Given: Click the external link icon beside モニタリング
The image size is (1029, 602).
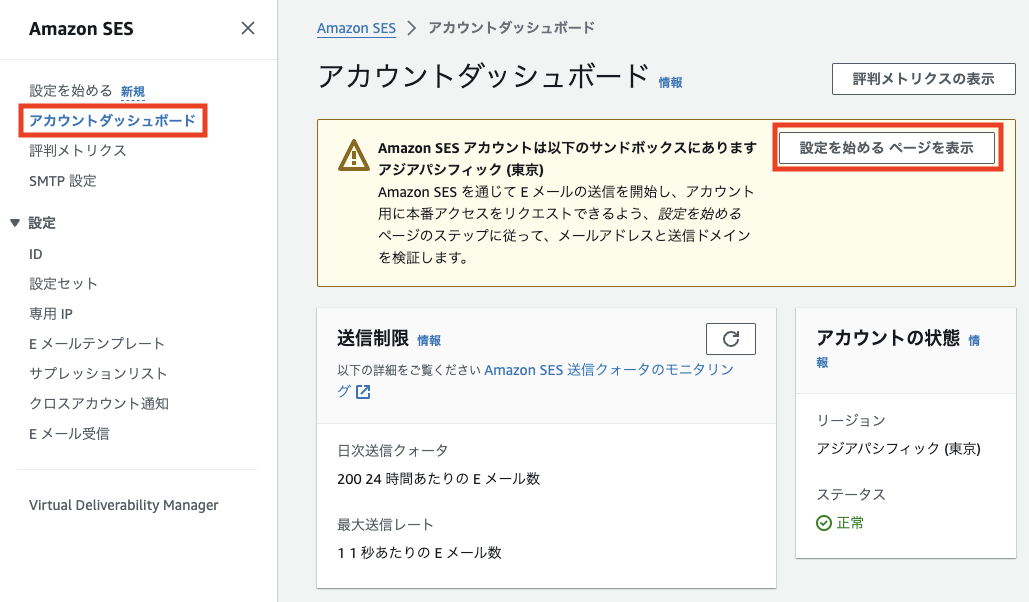Looking at the screenshot, I should click(363, 392).
